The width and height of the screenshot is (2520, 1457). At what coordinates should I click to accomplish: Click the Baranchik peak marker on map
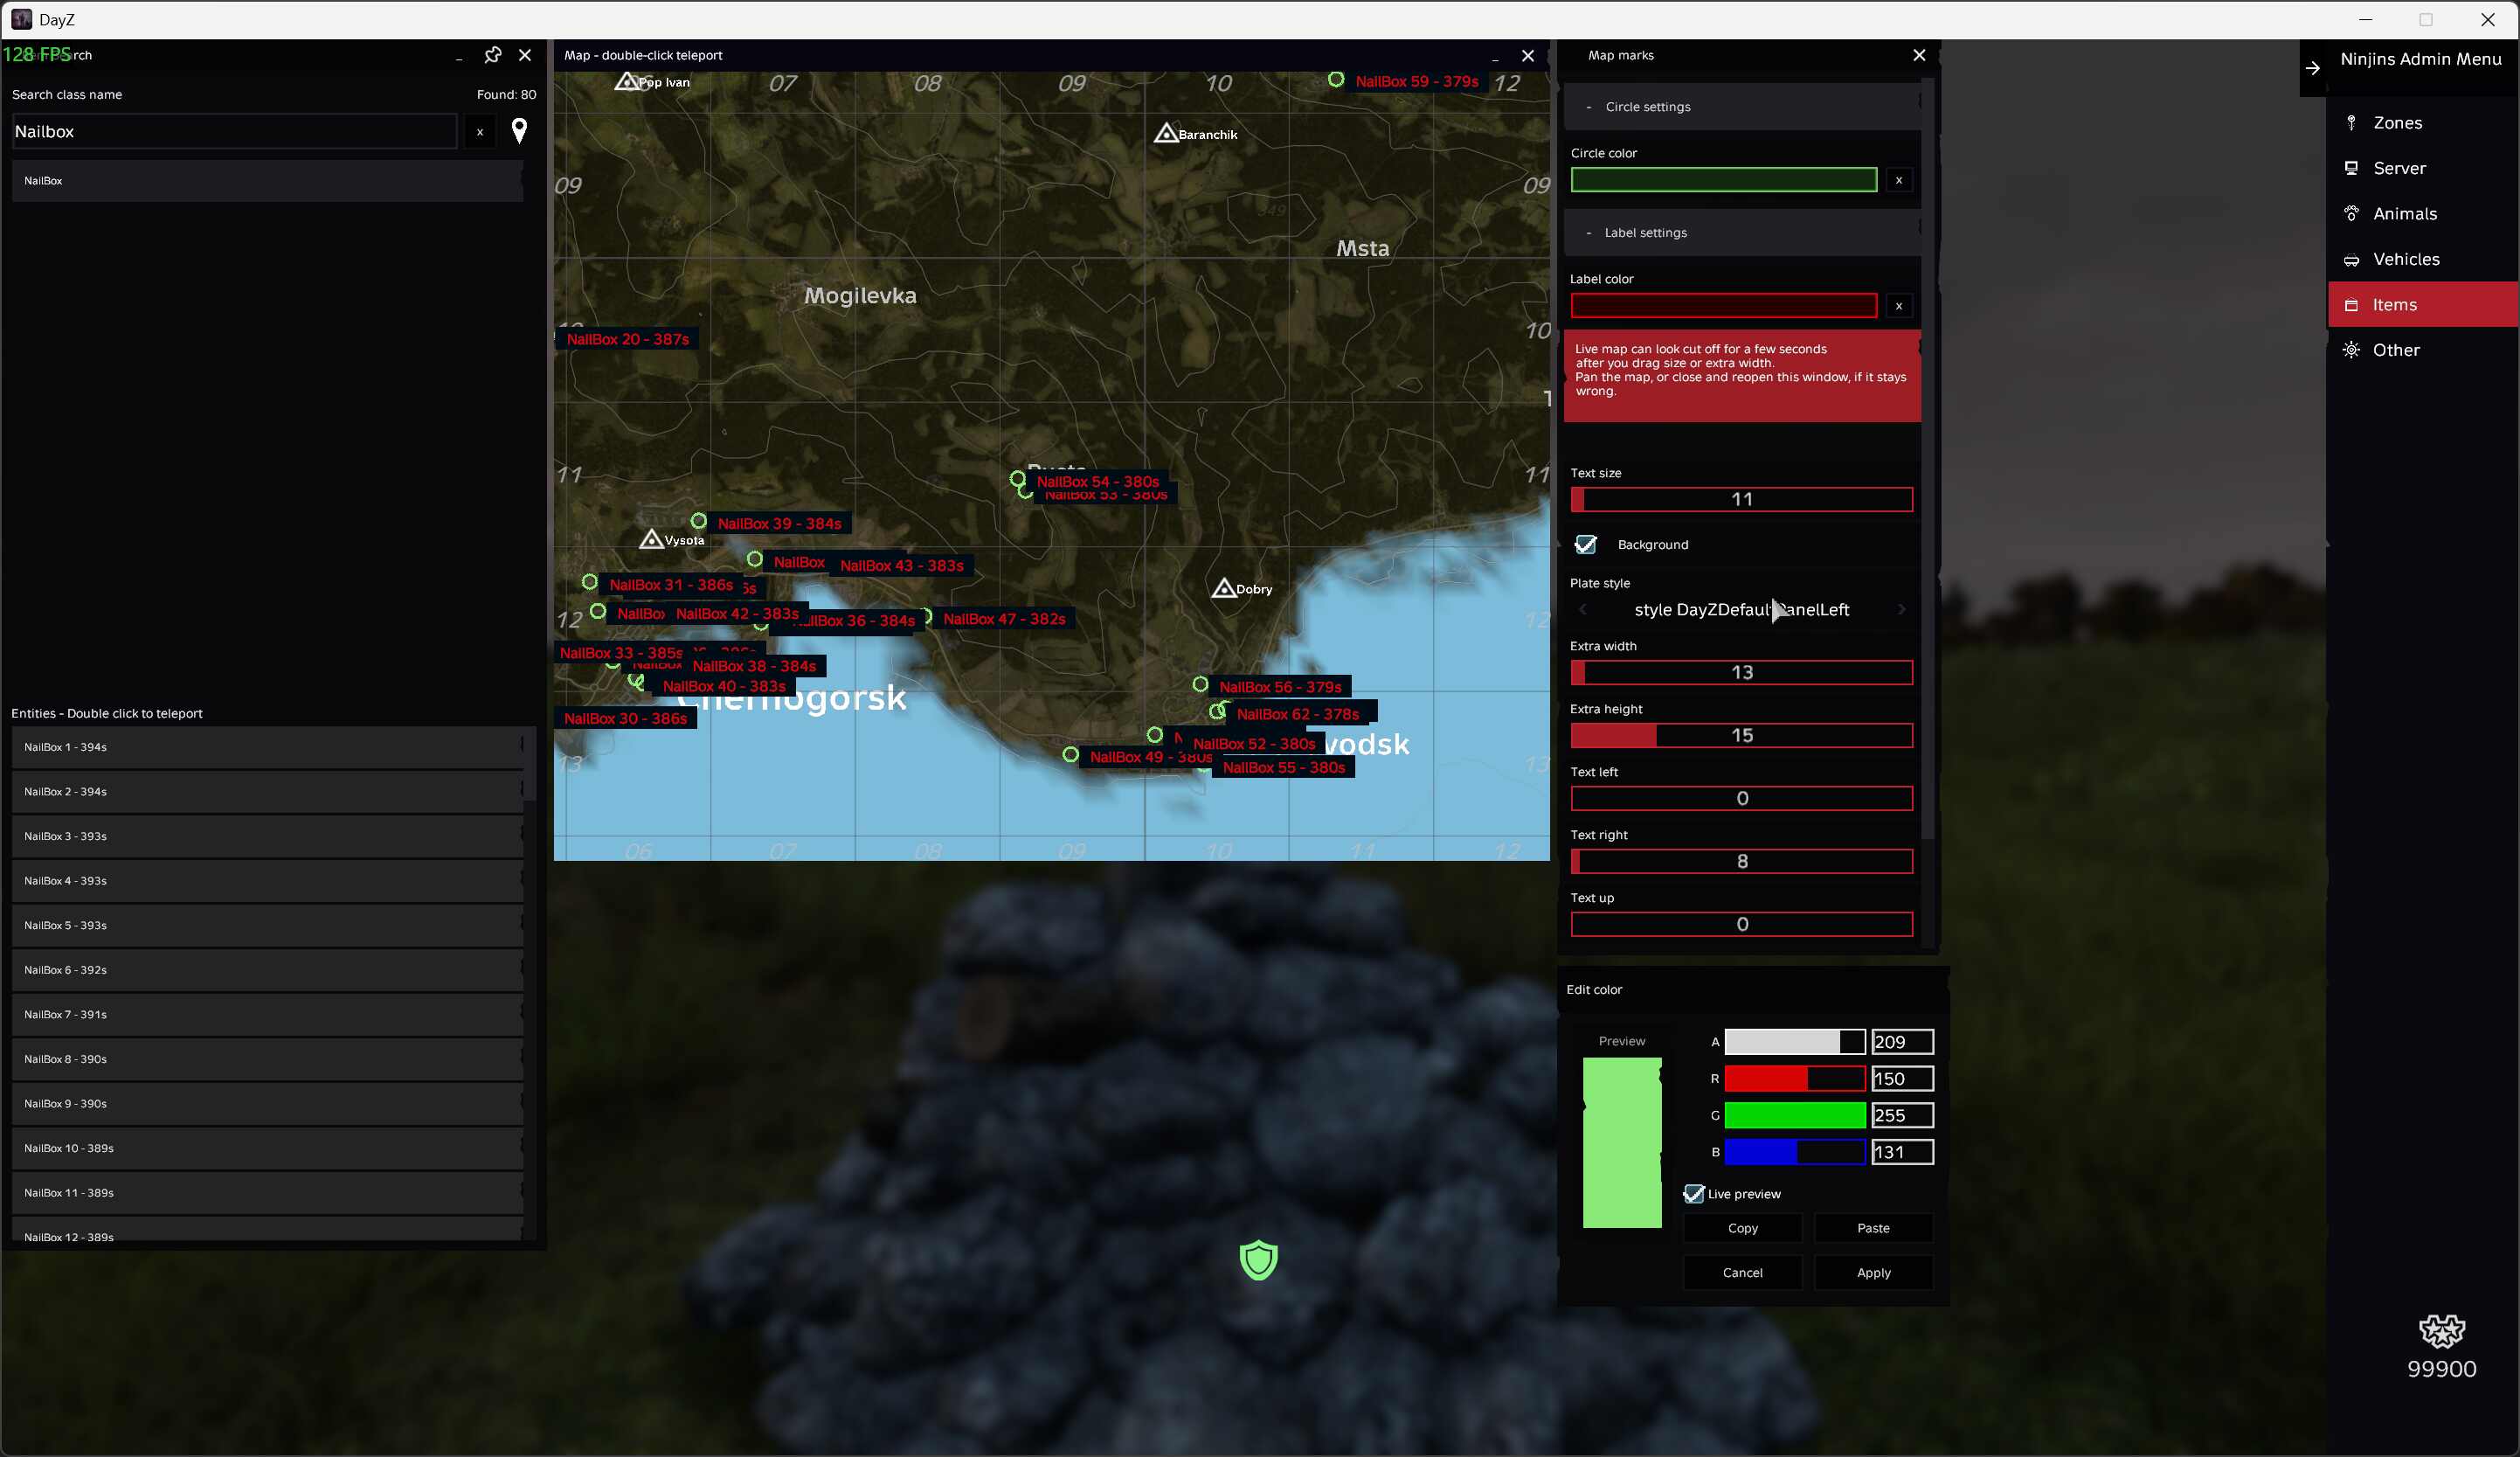click(1165, 132)
